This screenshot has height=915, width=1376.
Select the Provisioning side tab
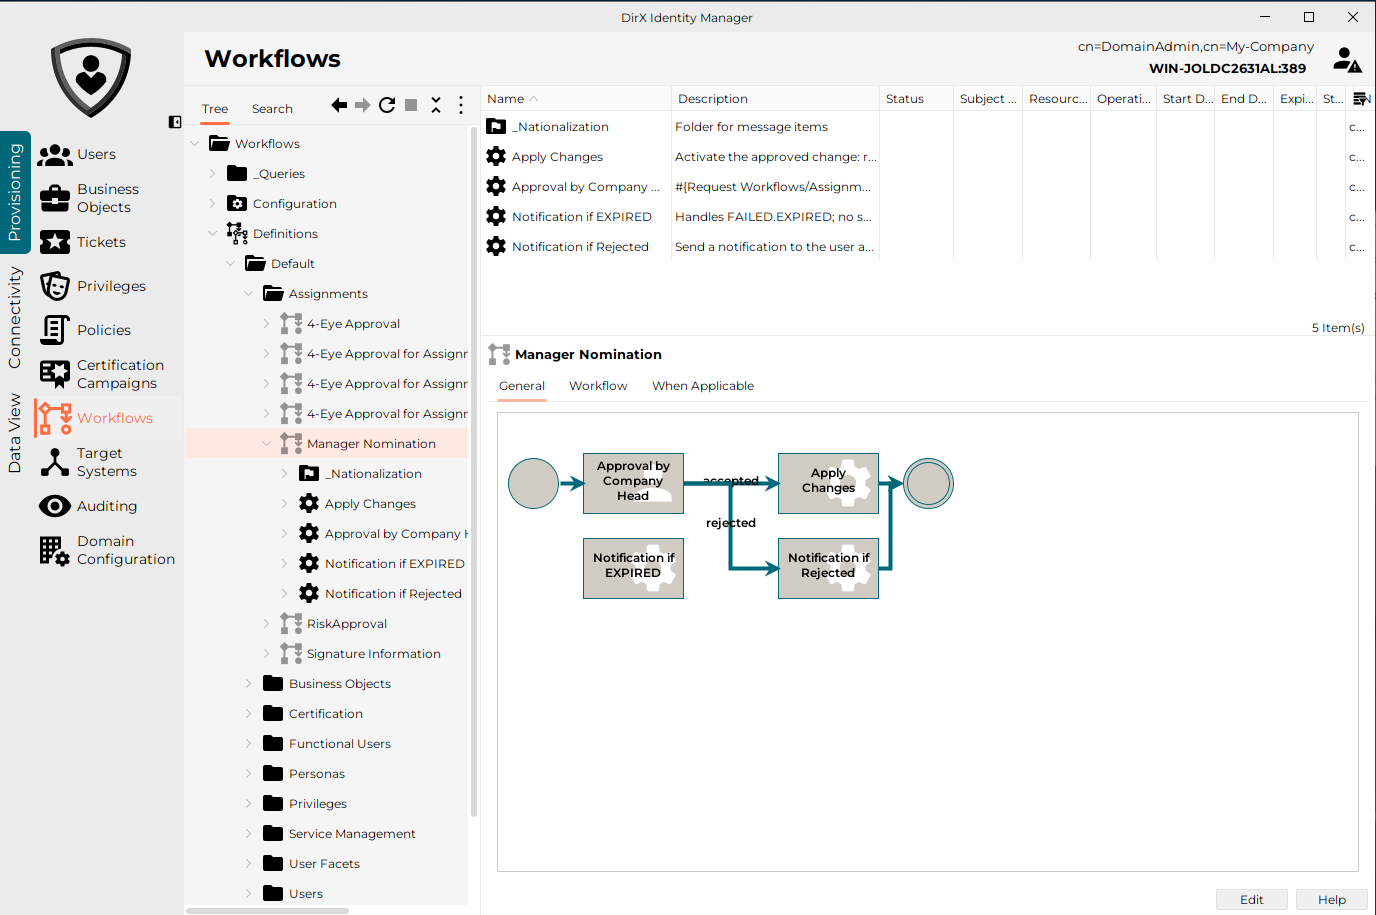(x=14, y=192)
